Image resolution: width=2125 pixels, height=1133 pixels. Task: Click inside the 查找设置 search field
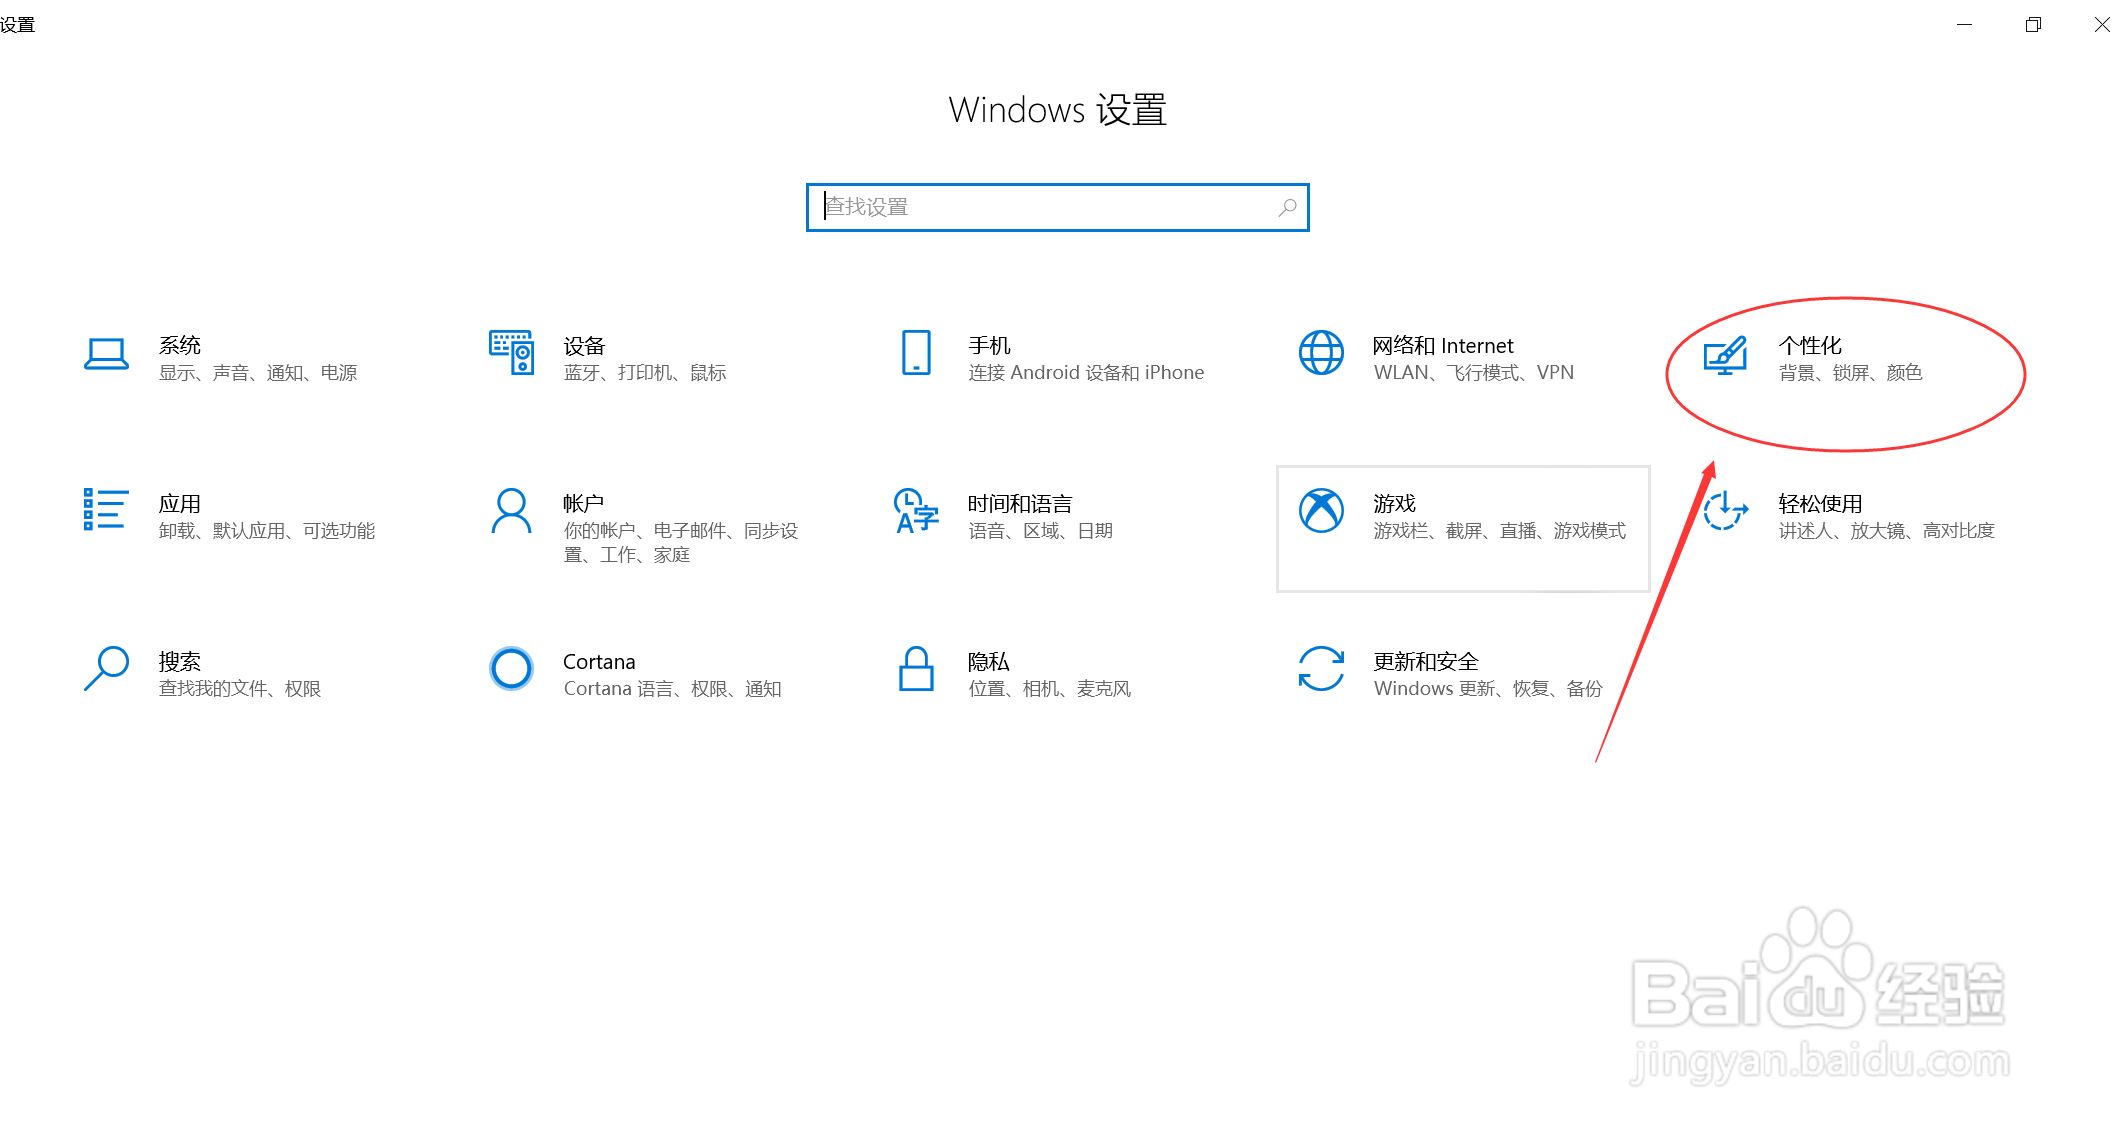(1050, 207)
